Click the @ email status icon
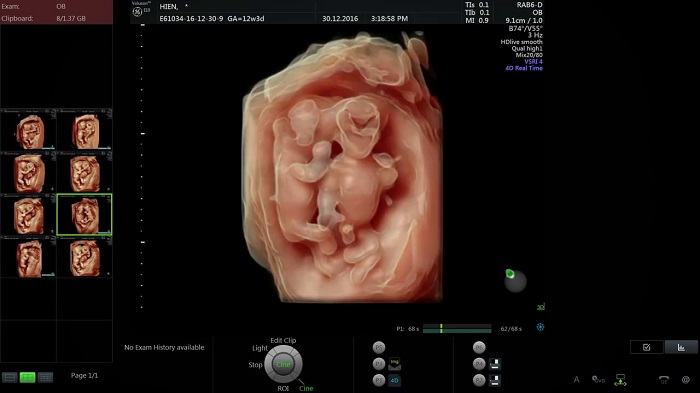Screen dimensions: 700x393 pos(686,380)
